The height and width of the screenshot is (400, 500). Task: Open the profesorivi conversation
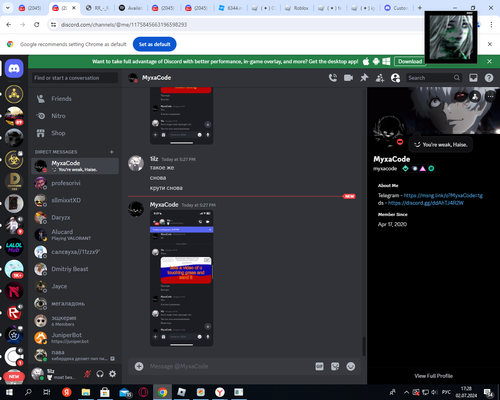point(75,183)
